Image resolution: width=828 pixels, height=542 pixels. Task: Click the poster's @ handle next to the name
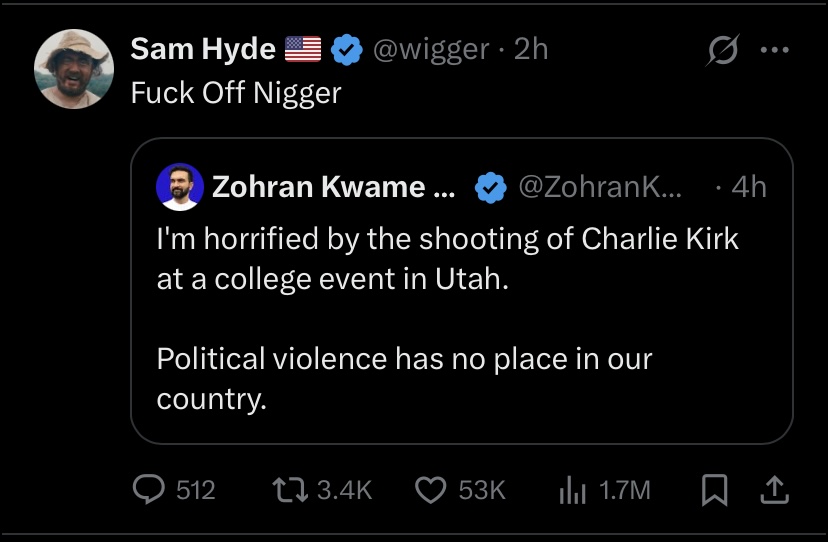[429, 49]
